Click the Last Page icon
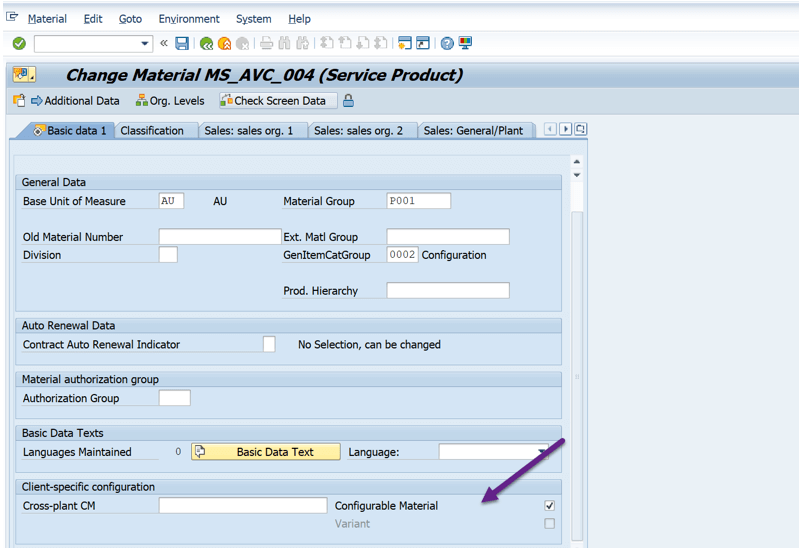Screen dimensions: 799x548 tap(381, 43)
